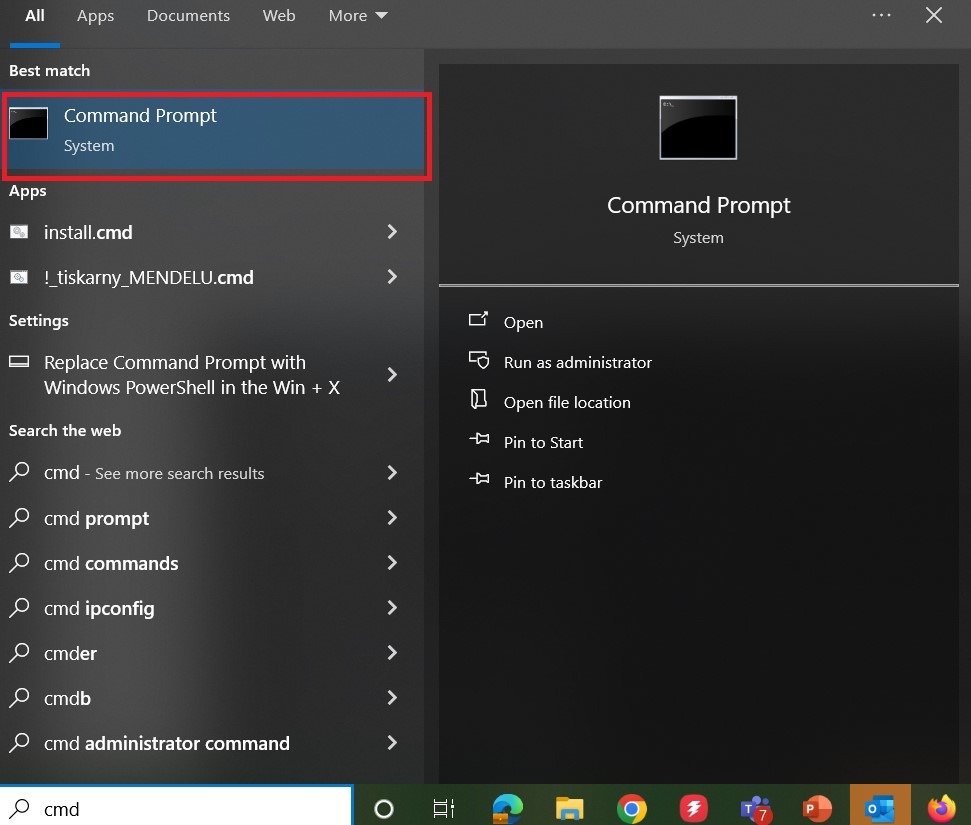Expand the install.cmd result arrow
The image size is (971, 825).
[392, 232]
